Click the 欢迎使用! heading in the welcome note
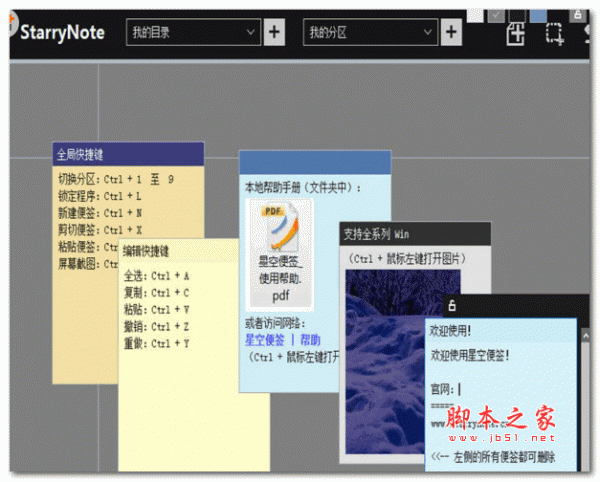 click(x=450, y=331)
